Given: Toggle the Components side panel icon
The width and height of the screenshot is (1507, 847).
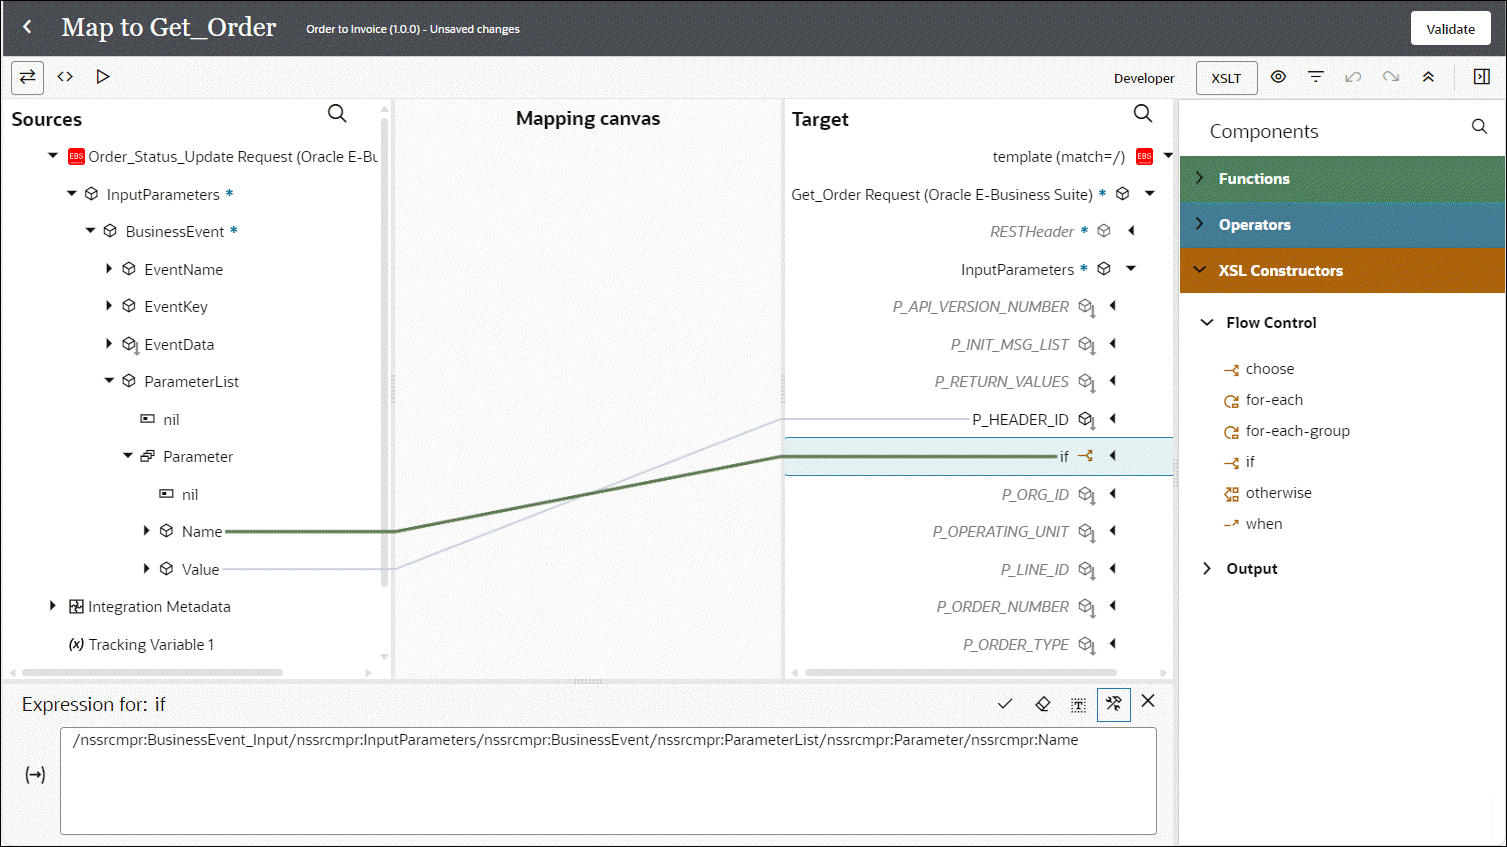Looking at the screenshot, I should pos(1482,77).
